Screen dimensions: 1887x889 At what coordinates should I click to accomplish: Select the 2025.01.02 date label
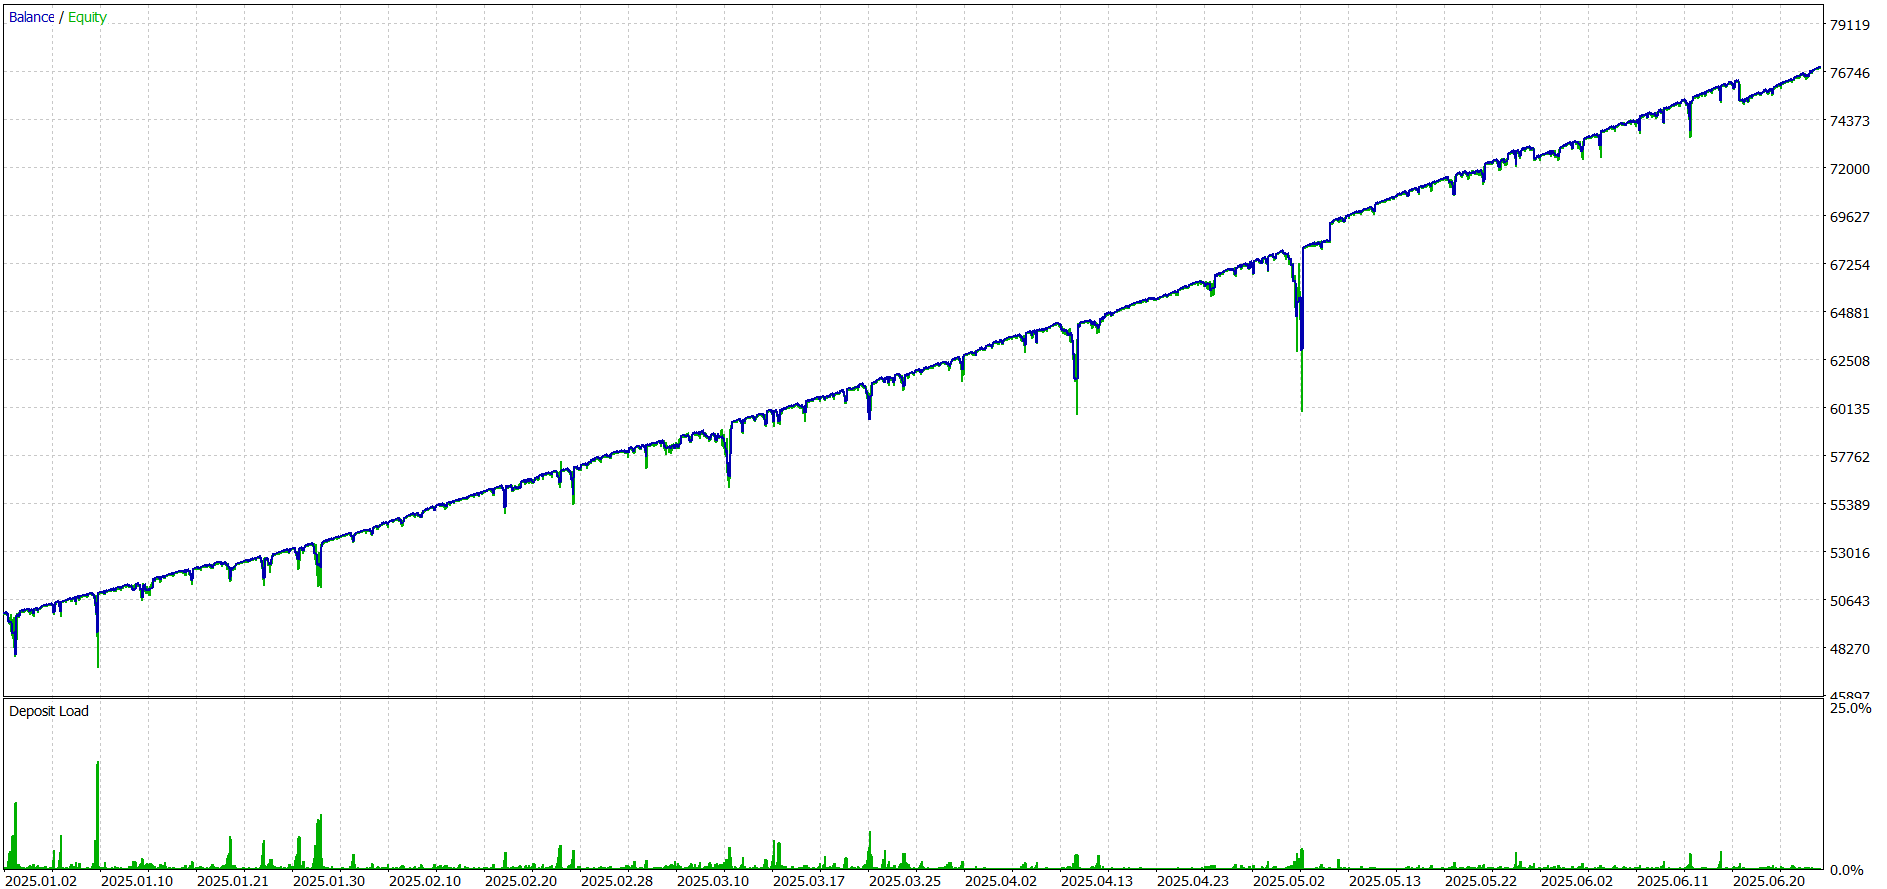(41, 881)
